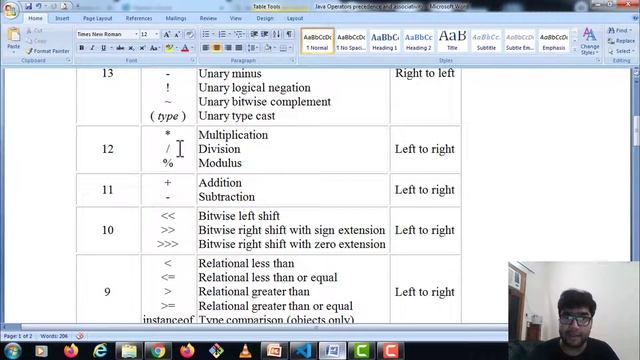This screenshot has height=360, width=640.
Task: Open the Windows Start menu
Action: pos(12,351)
